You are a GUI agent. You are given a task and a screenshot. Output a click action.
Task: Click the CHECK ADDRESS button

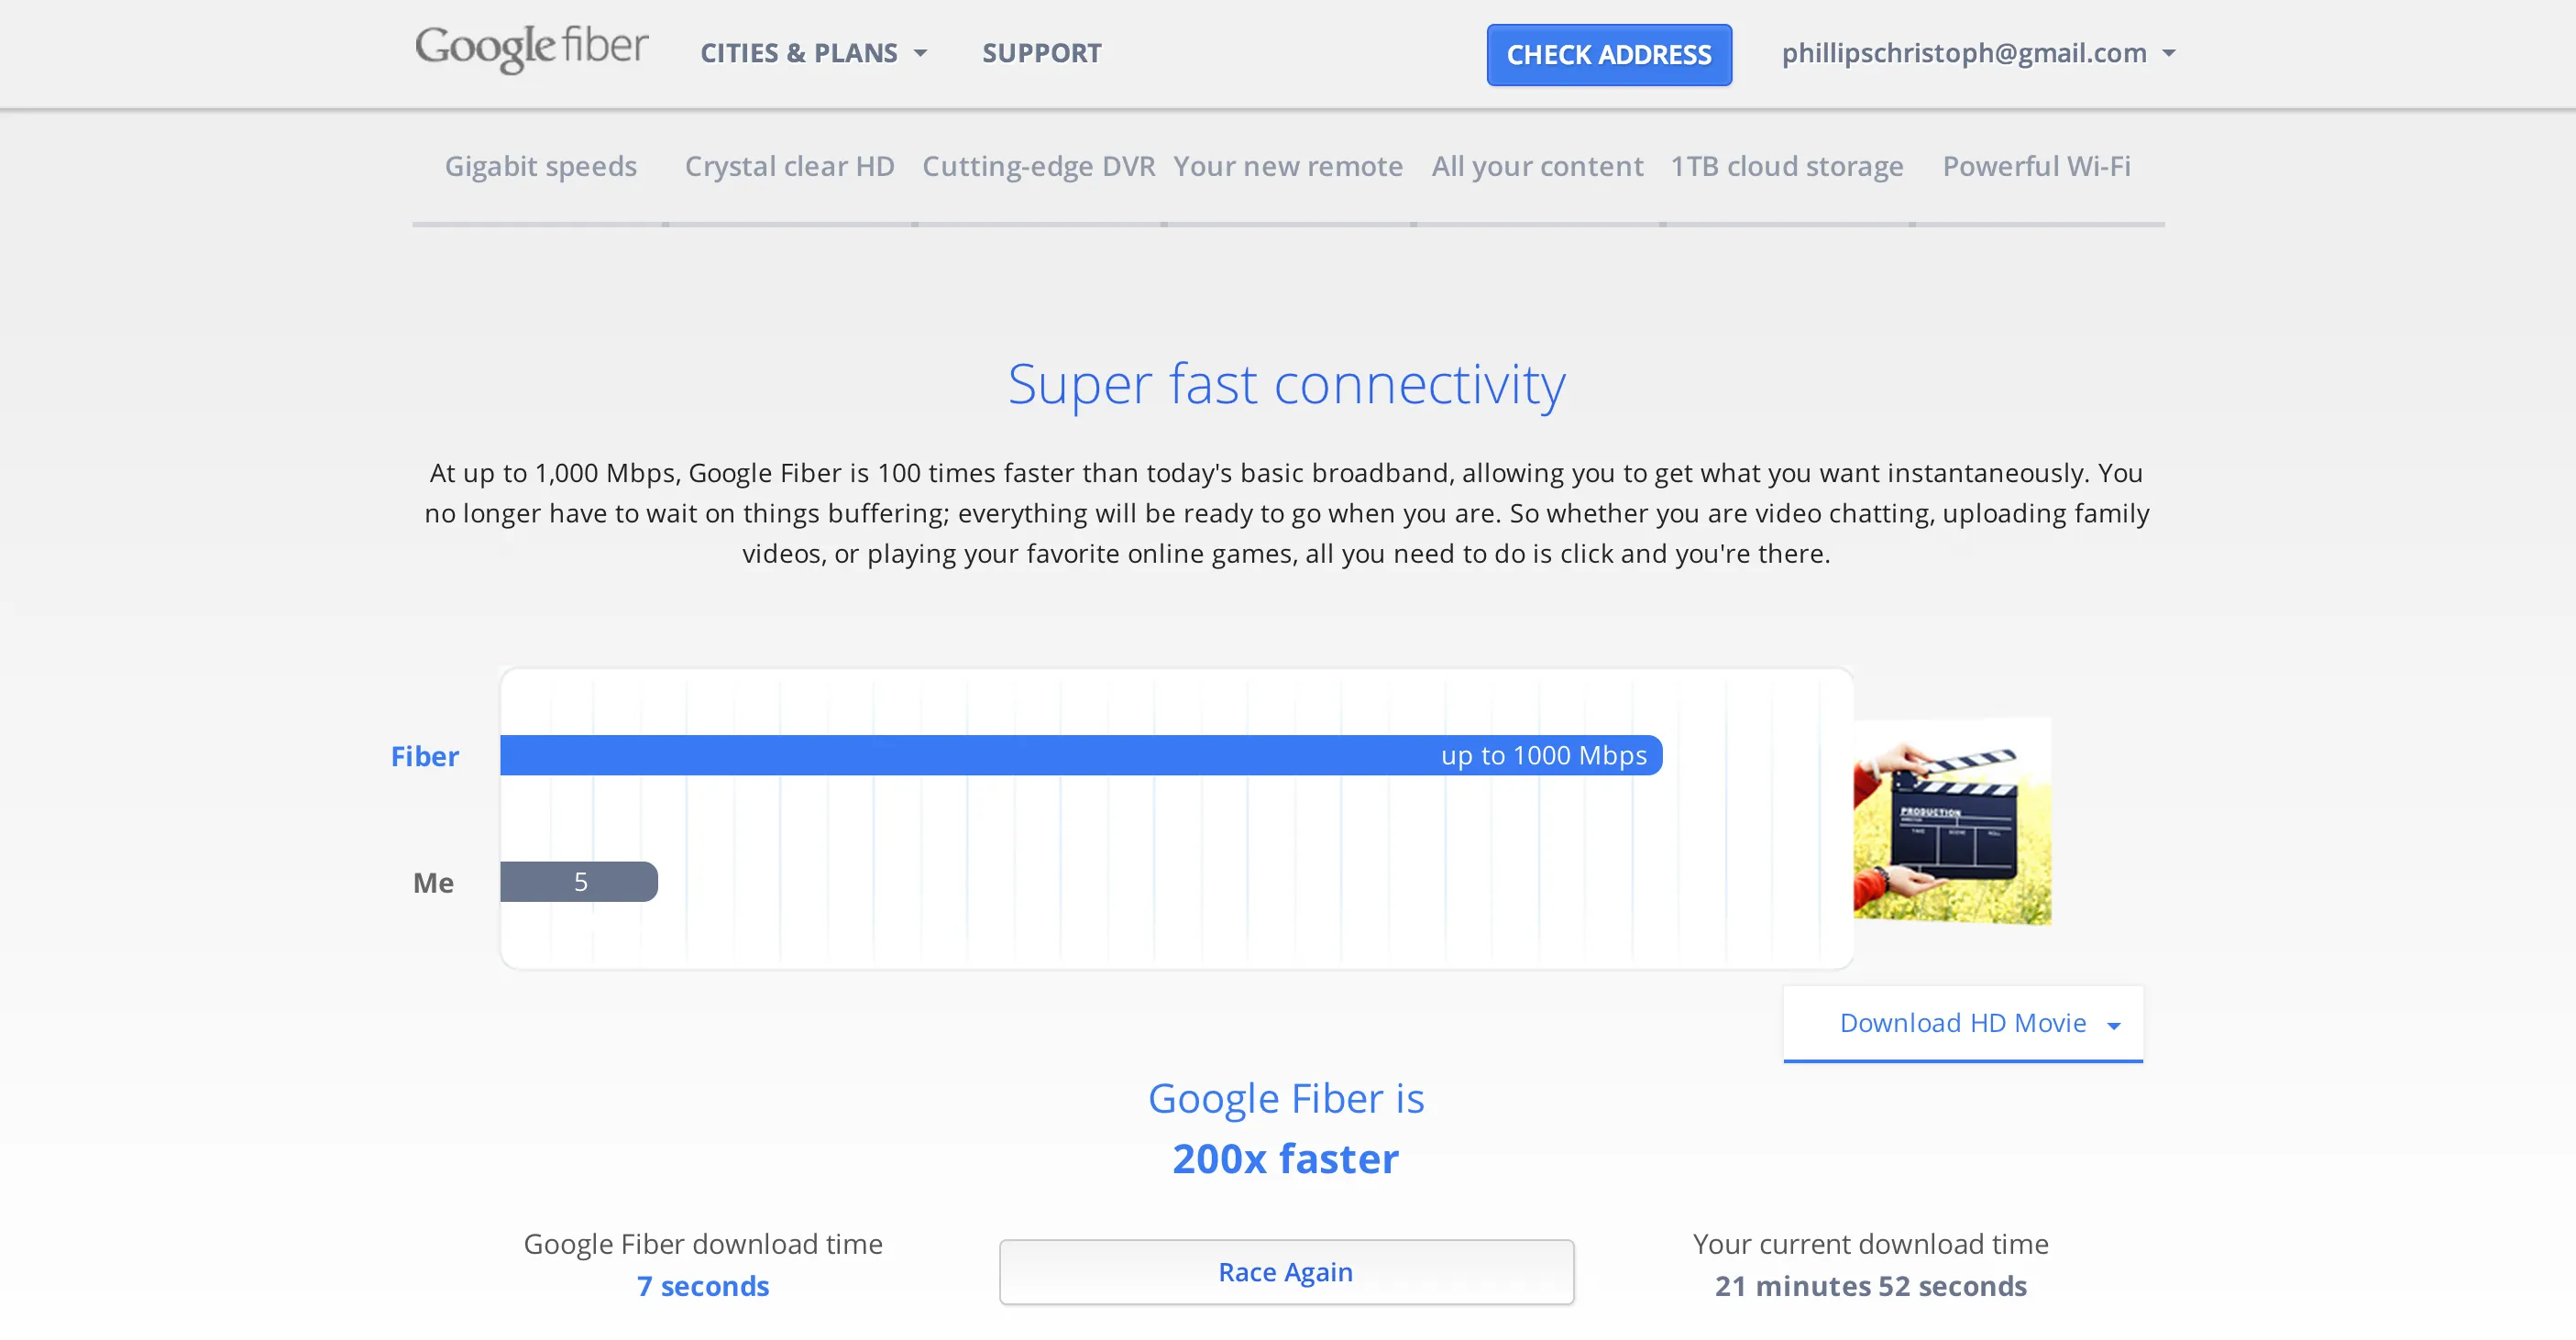(1609, 55)
